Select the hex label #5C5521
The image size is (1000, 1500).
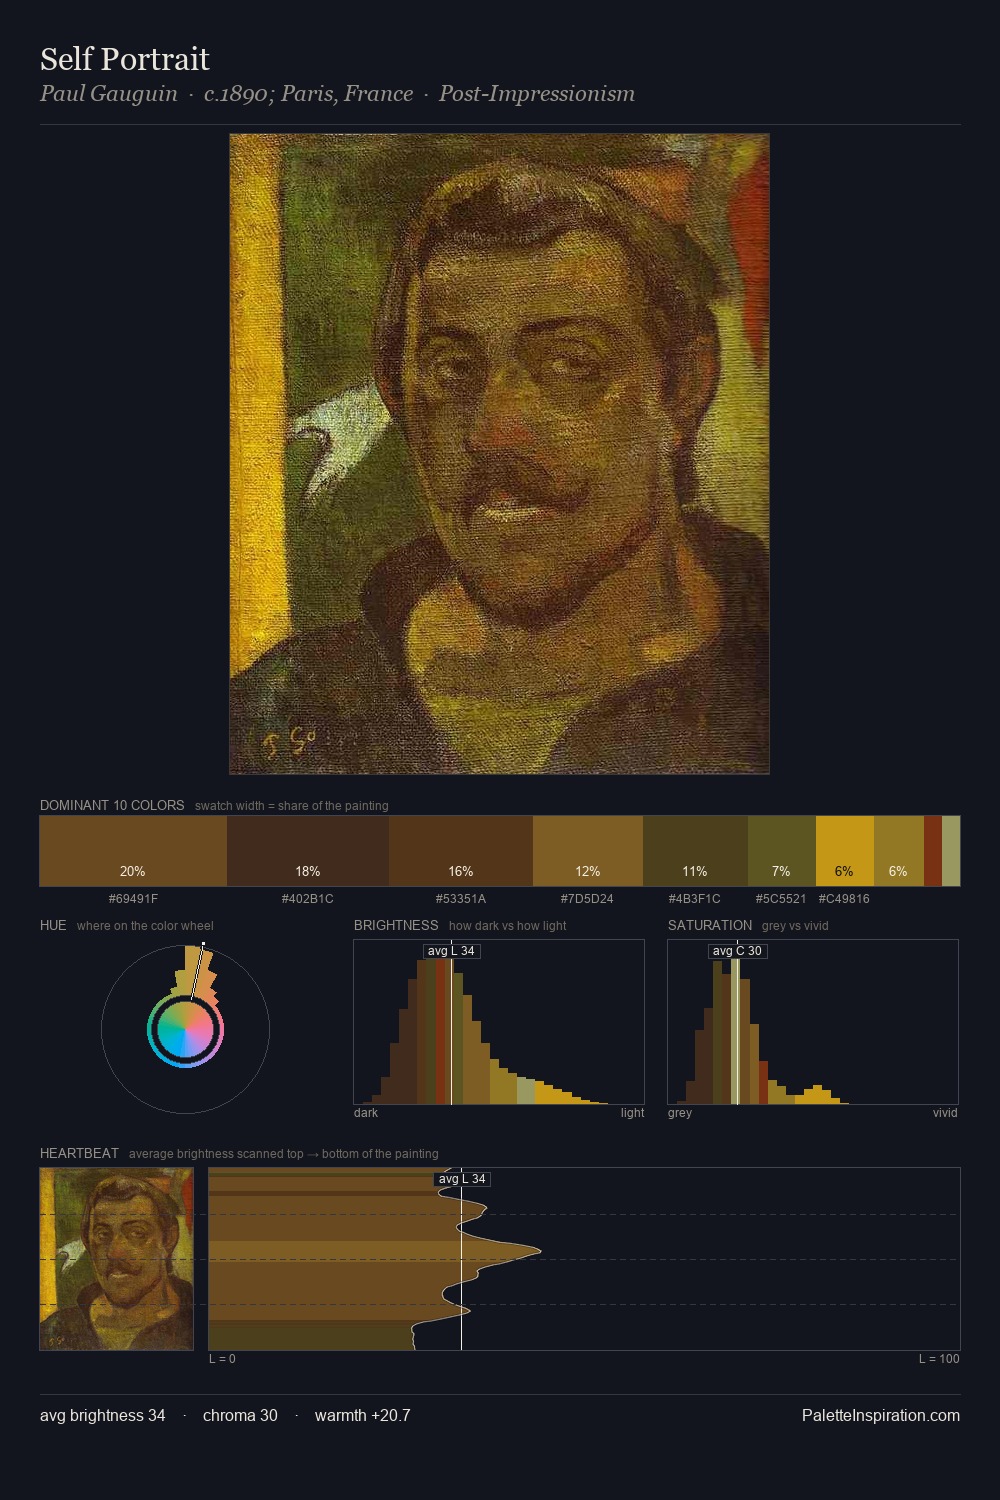781,899
